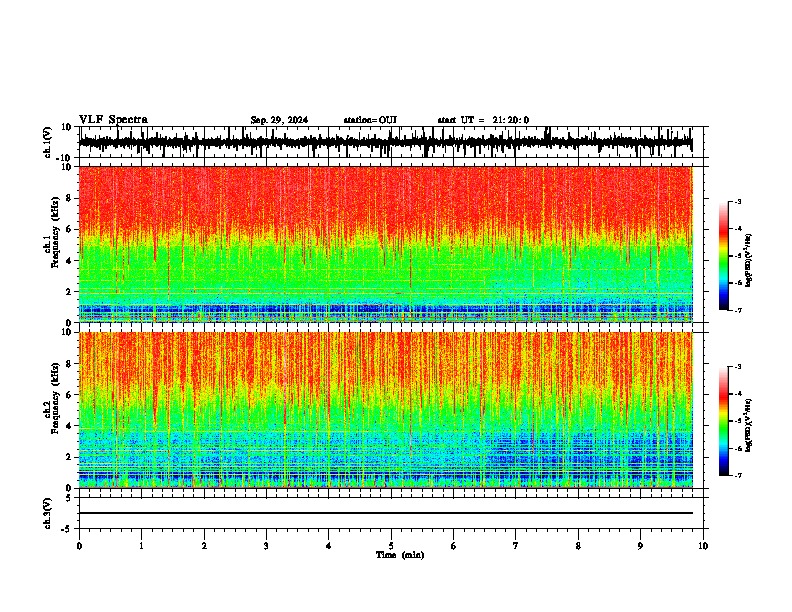Image resolution: width=792 pixels, height=612 pixels.
Task: Click time axis tick label "5"
Action: click(391, 546)
